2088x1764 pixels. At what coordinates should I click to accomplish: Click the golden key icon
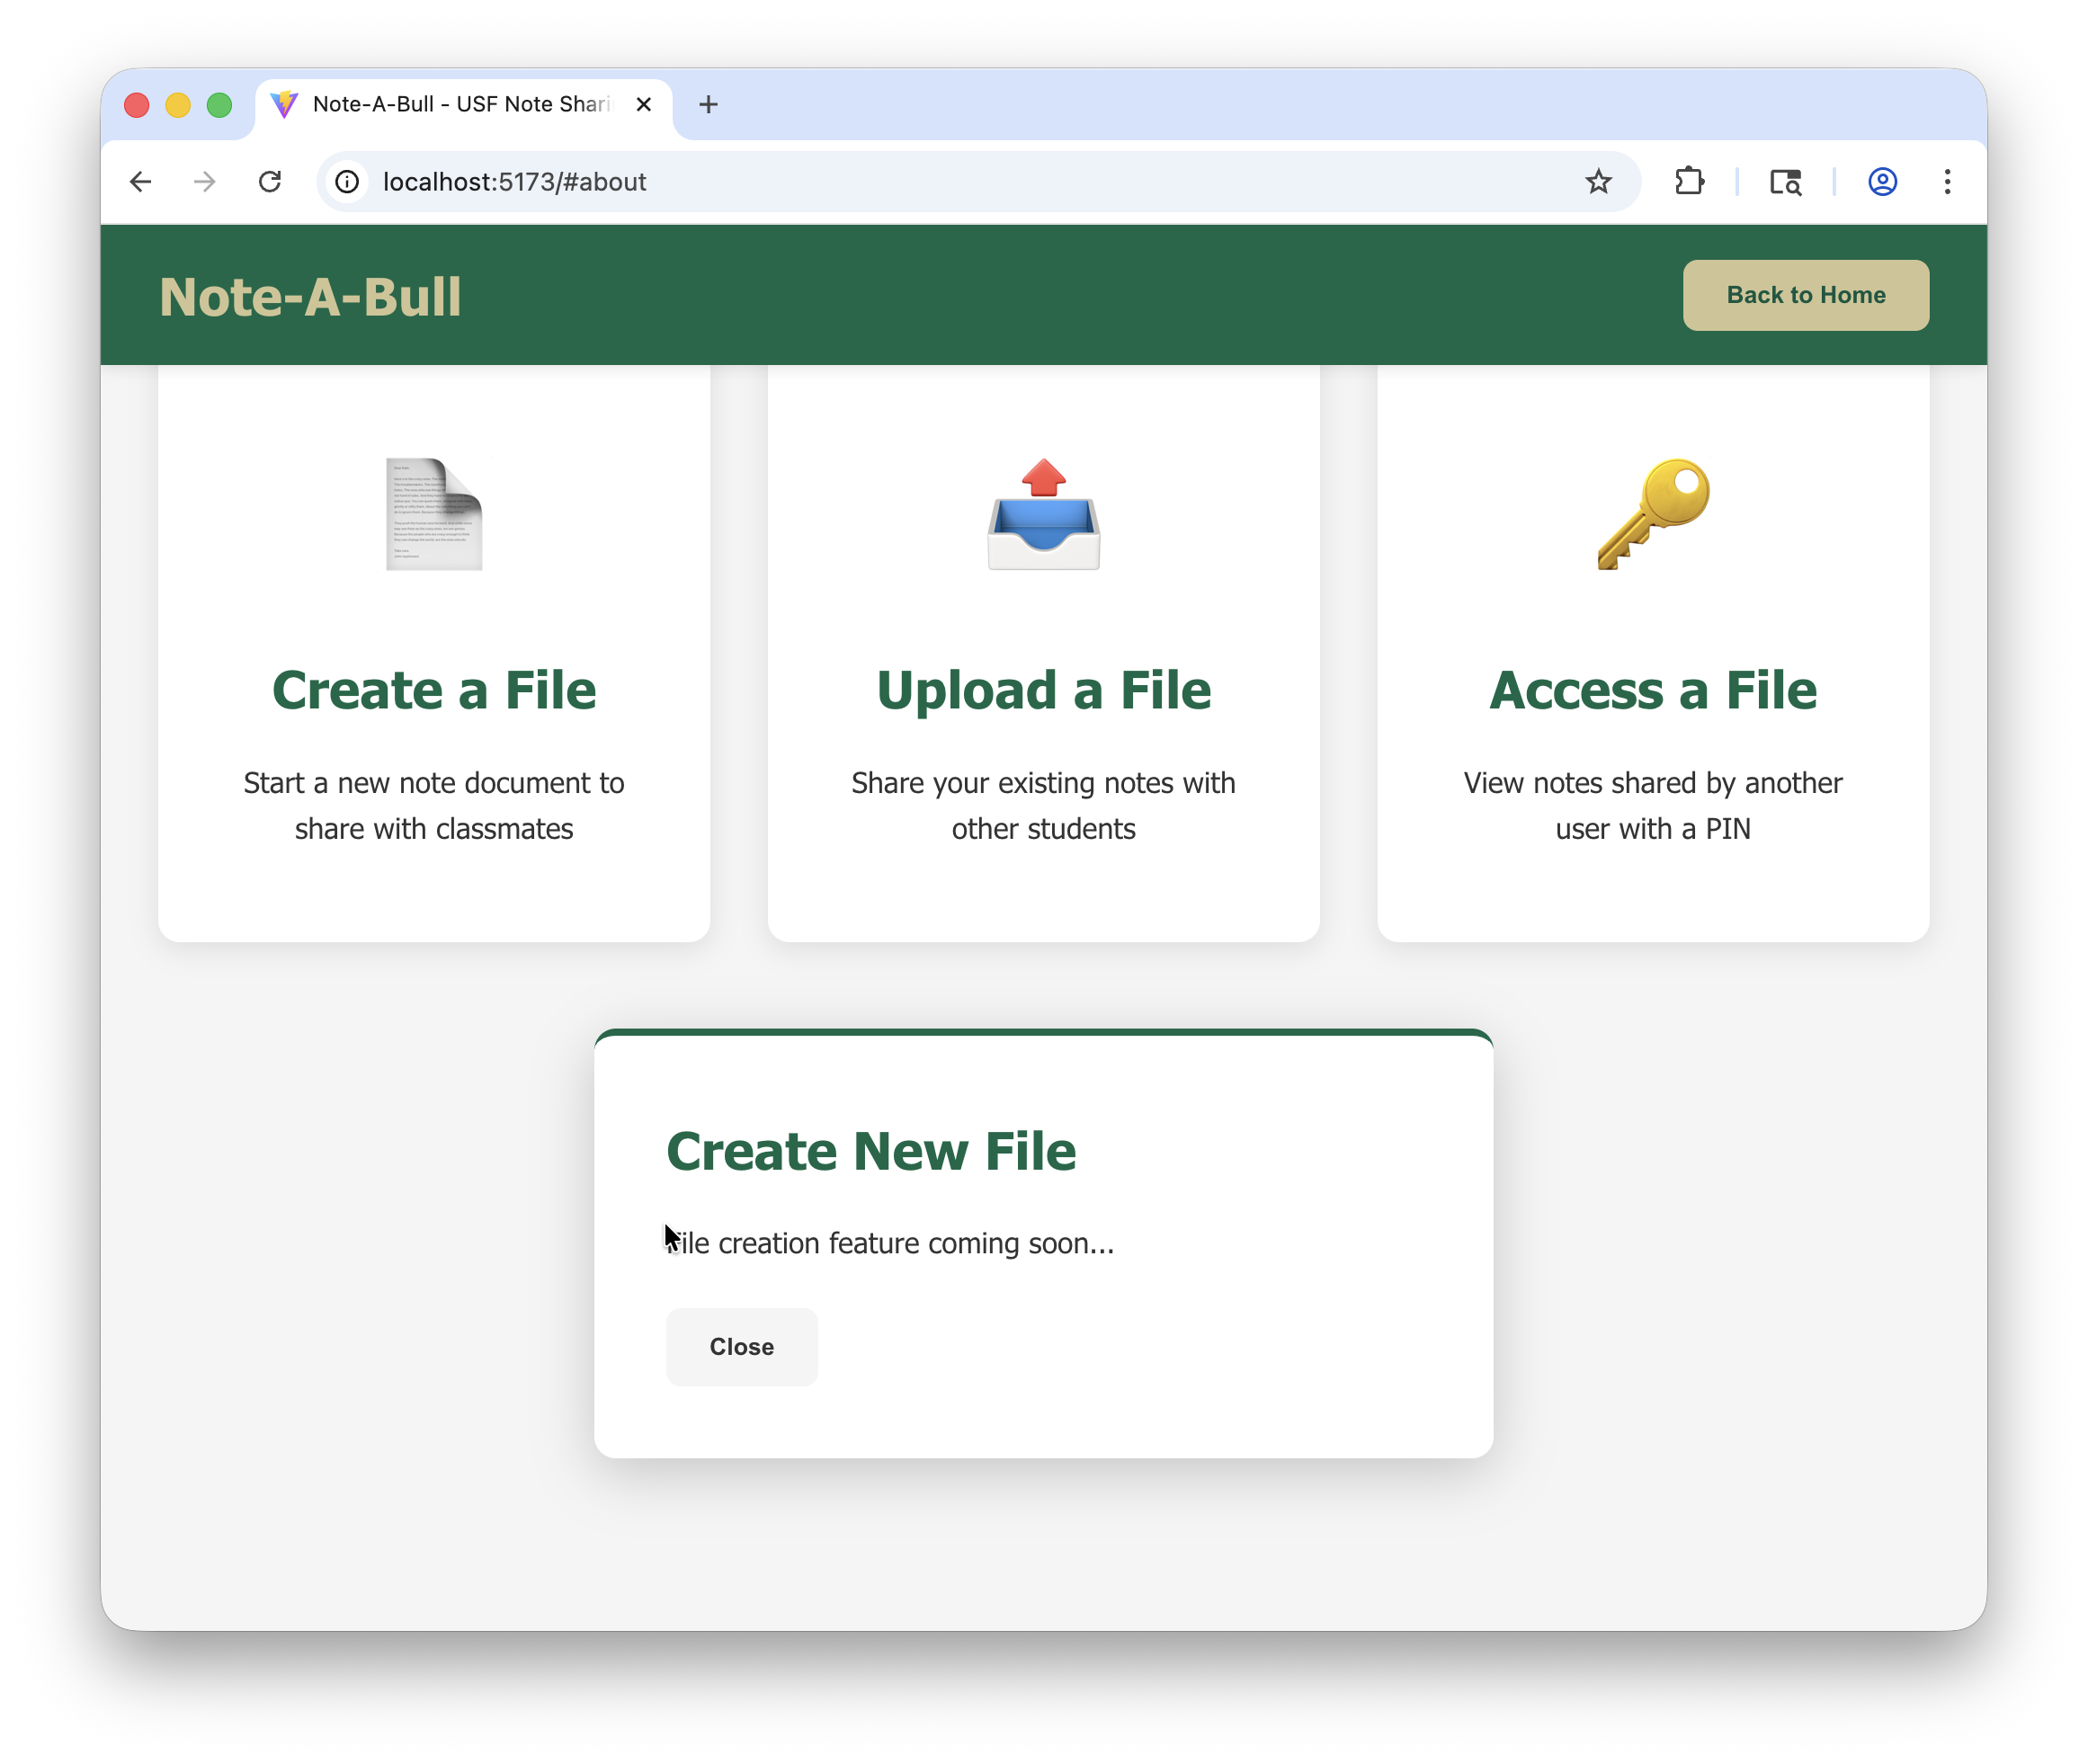(x=1653, y=514)
